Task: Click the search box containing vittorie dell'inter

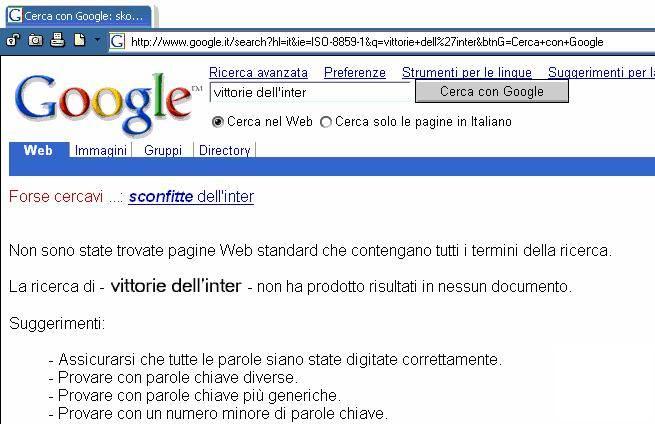Action: (311, 92)
